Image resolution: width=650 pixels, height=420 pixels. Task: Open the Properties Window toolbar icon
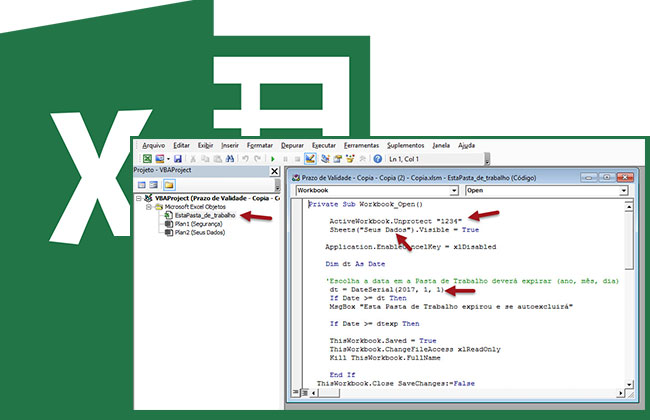pos(337,159)
